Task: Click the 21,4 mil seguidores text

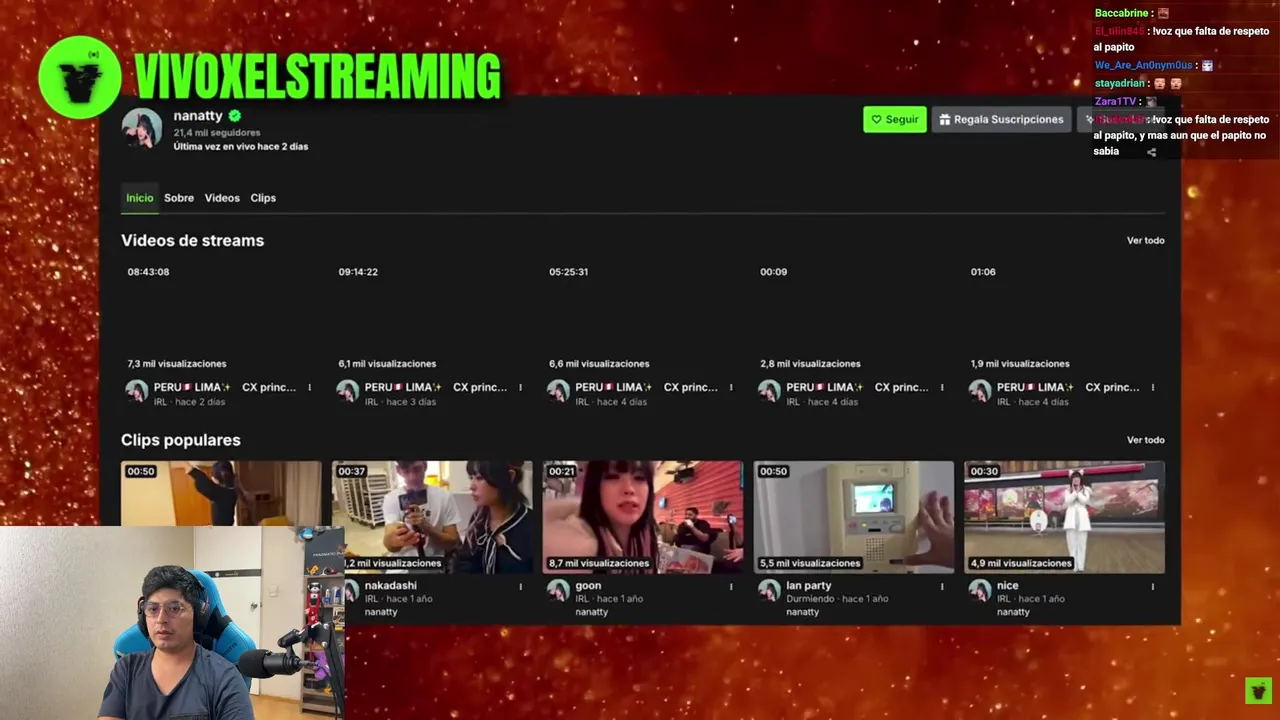Action: (x=217, y=132)
